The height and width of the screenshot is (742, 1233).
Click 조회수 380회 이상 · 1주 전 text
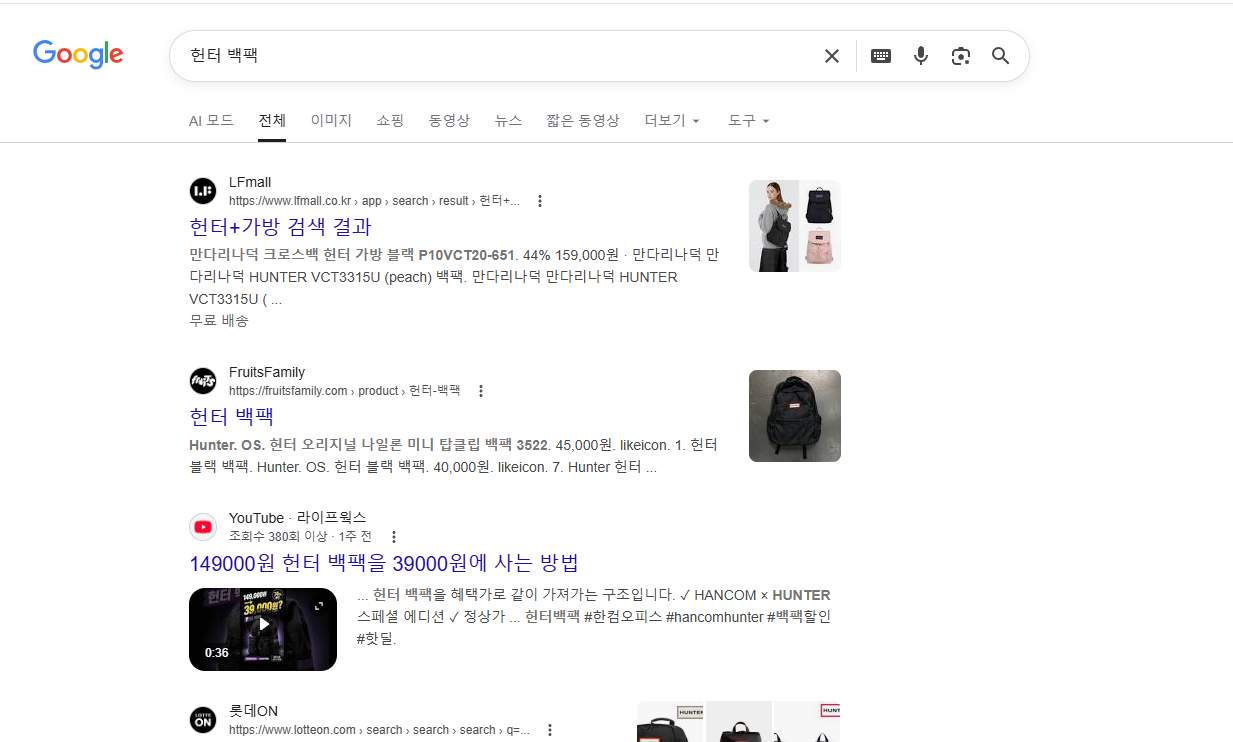[x=300, y=537]
